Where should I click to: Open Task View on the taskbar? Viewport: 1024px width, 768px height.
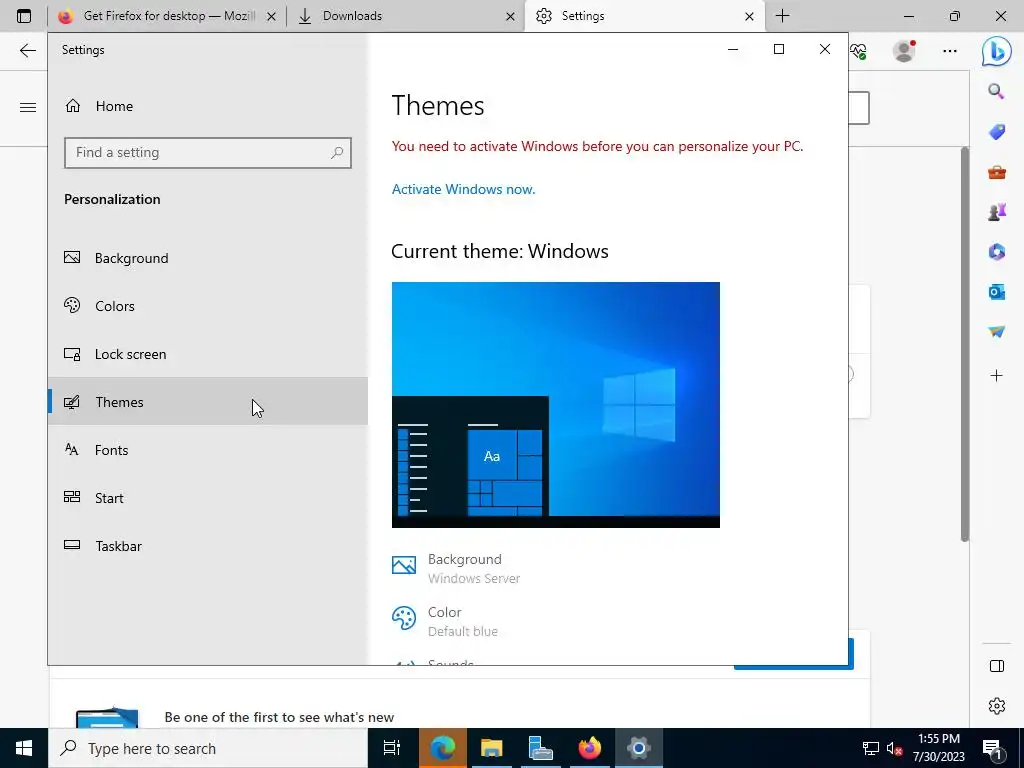[392, 748]
